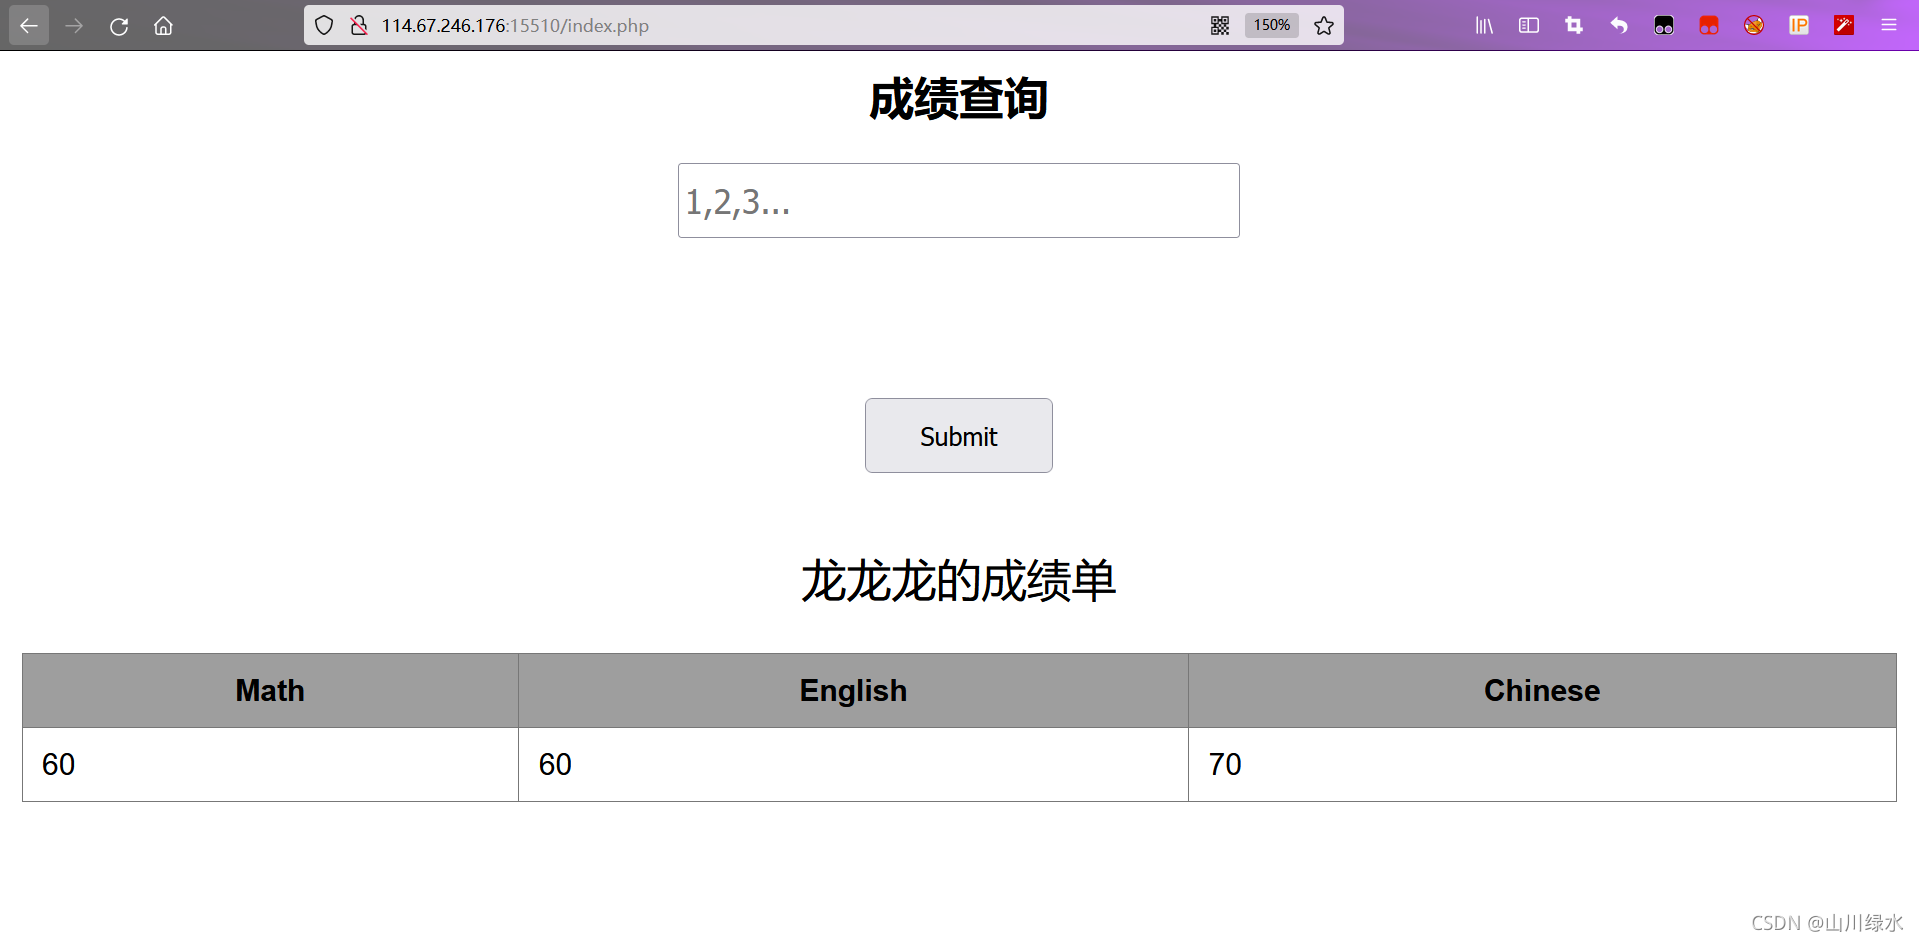Open the browser home page

pyautogui.click(x=163, y=26)
